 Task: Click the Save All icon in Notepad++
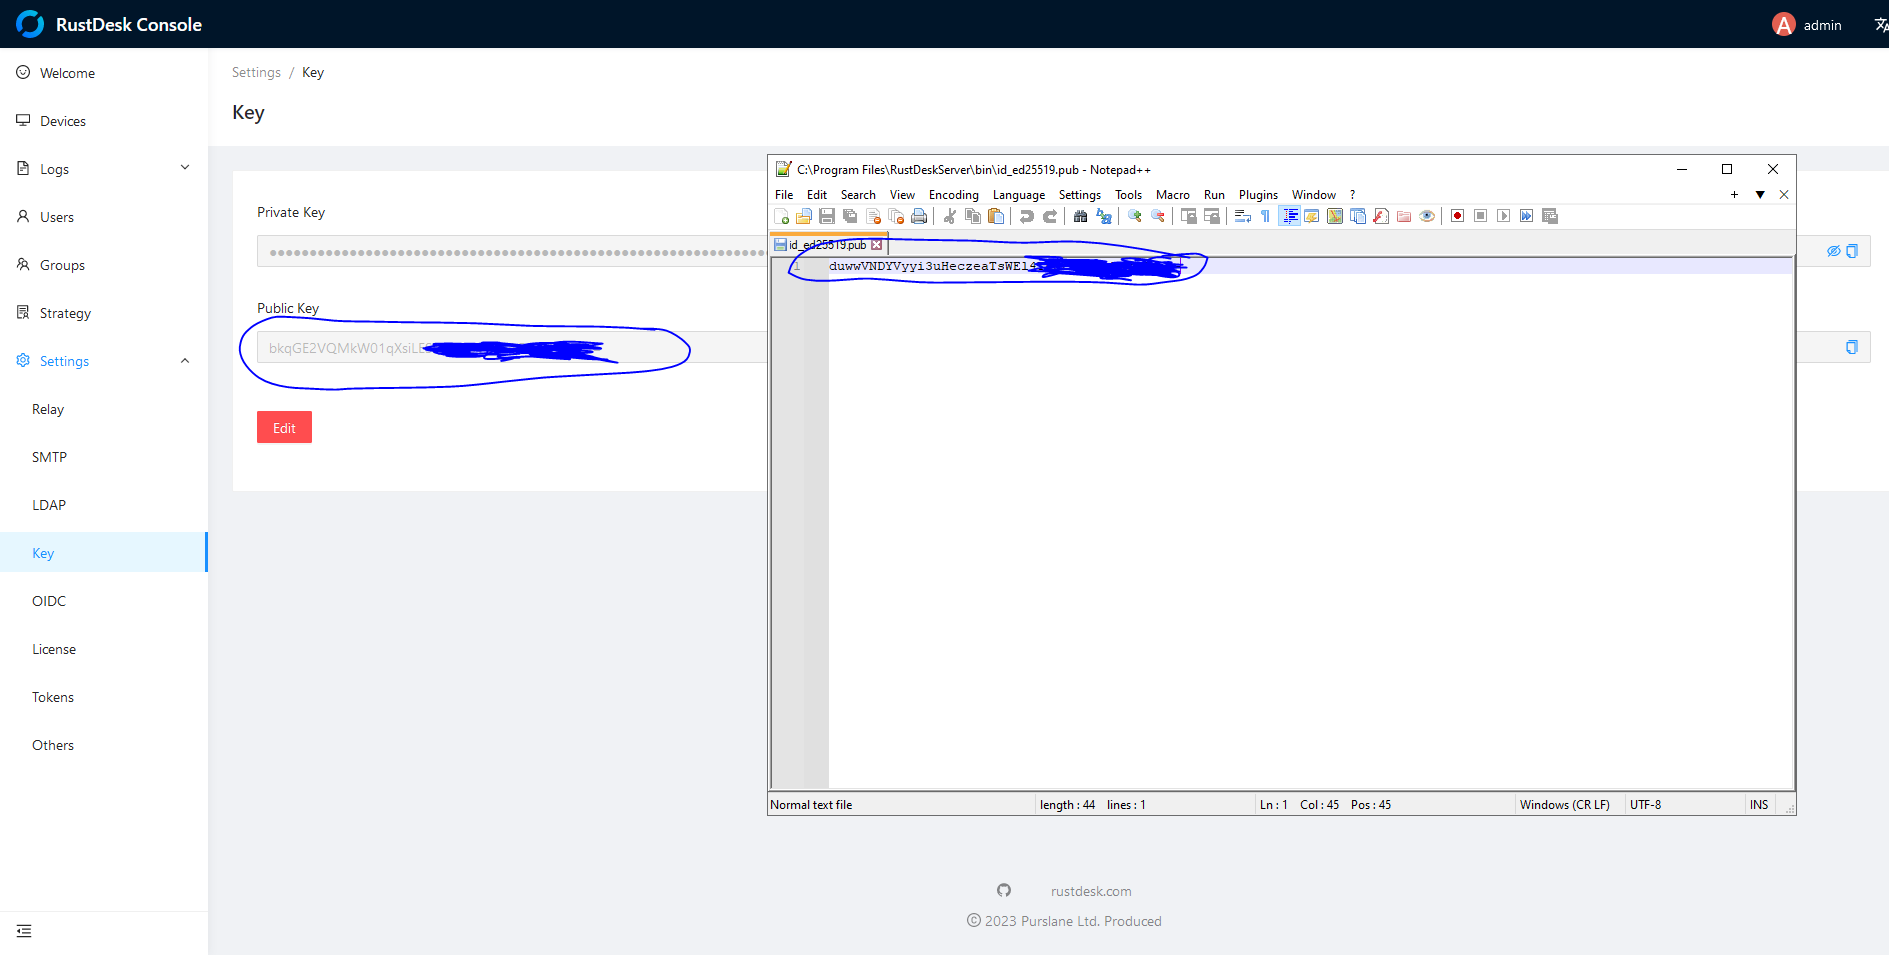(x=851, y=216)
